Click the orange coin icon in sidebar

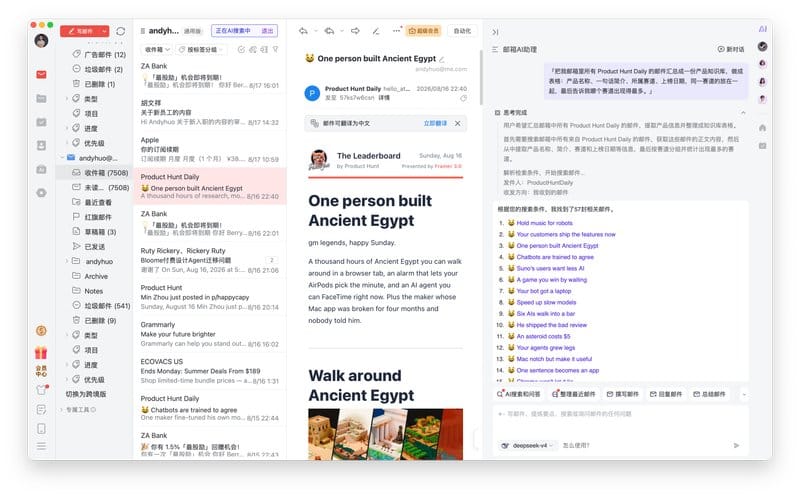41,331
